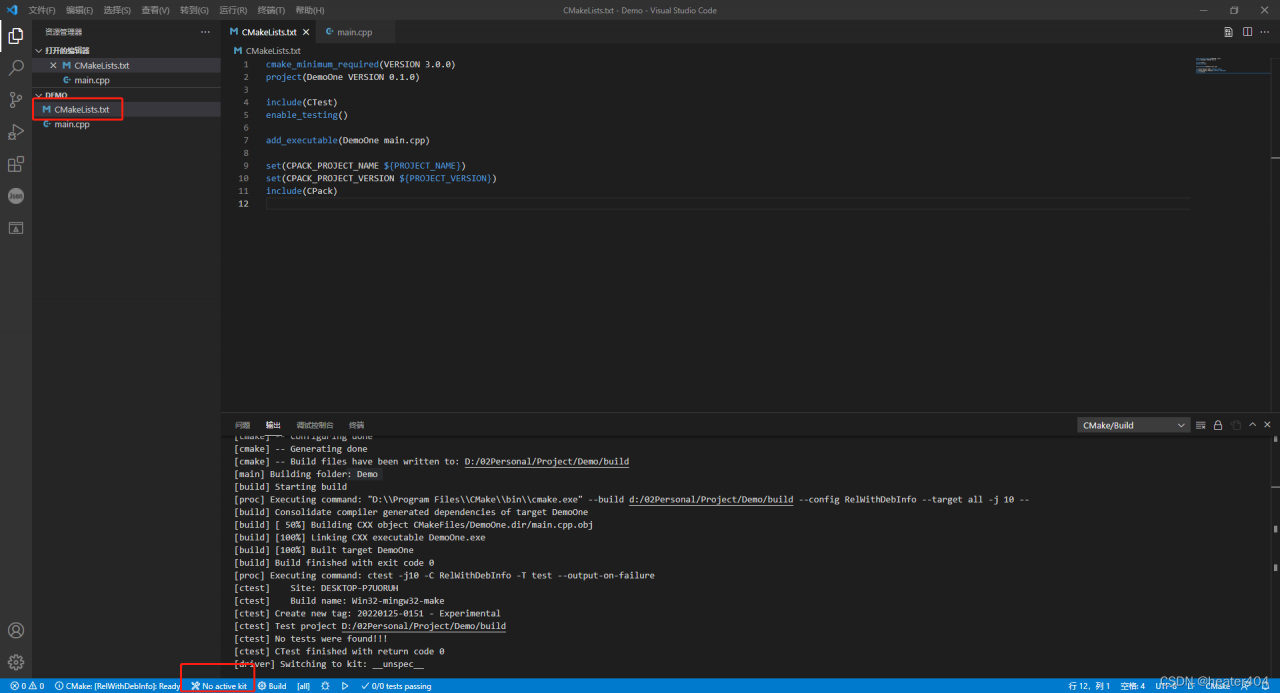The height and width of the screenshot is (693, 1280).
Task: Open the Extensions view
Action: pyautogui.click(x=16, y=164)
